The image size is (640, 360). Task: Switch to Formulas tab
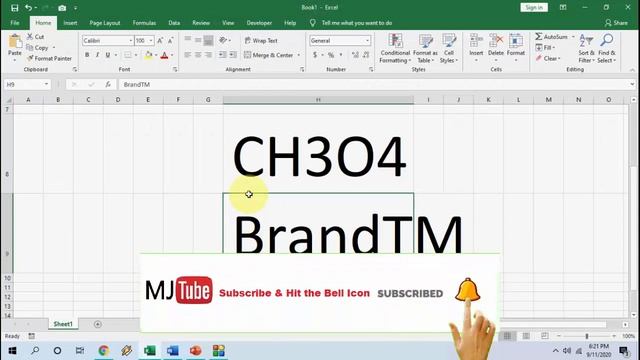[144, 23]
